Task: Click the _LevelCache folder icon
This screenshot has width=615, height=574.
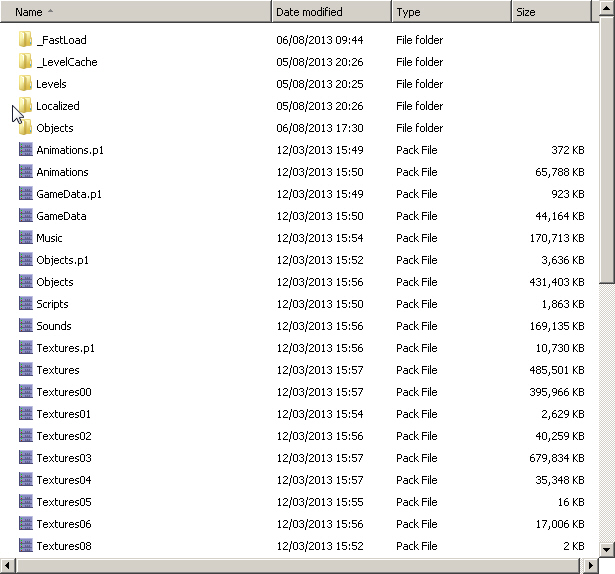Action: (25, 62)
